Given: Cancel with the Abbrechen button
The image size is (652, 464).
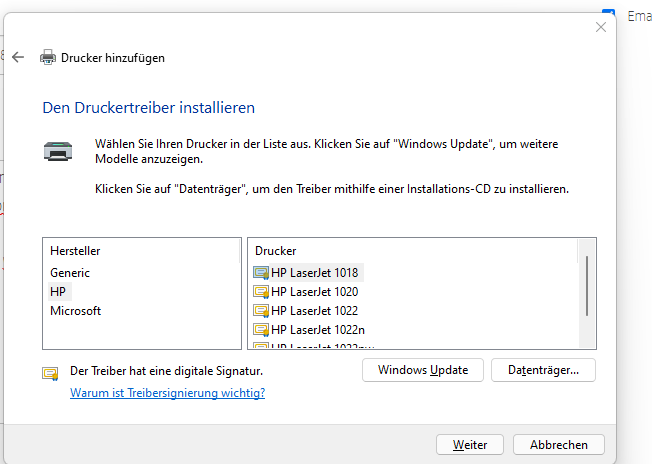Looking at the screenshot, I should pyautogui.click(x=559, y=444).
